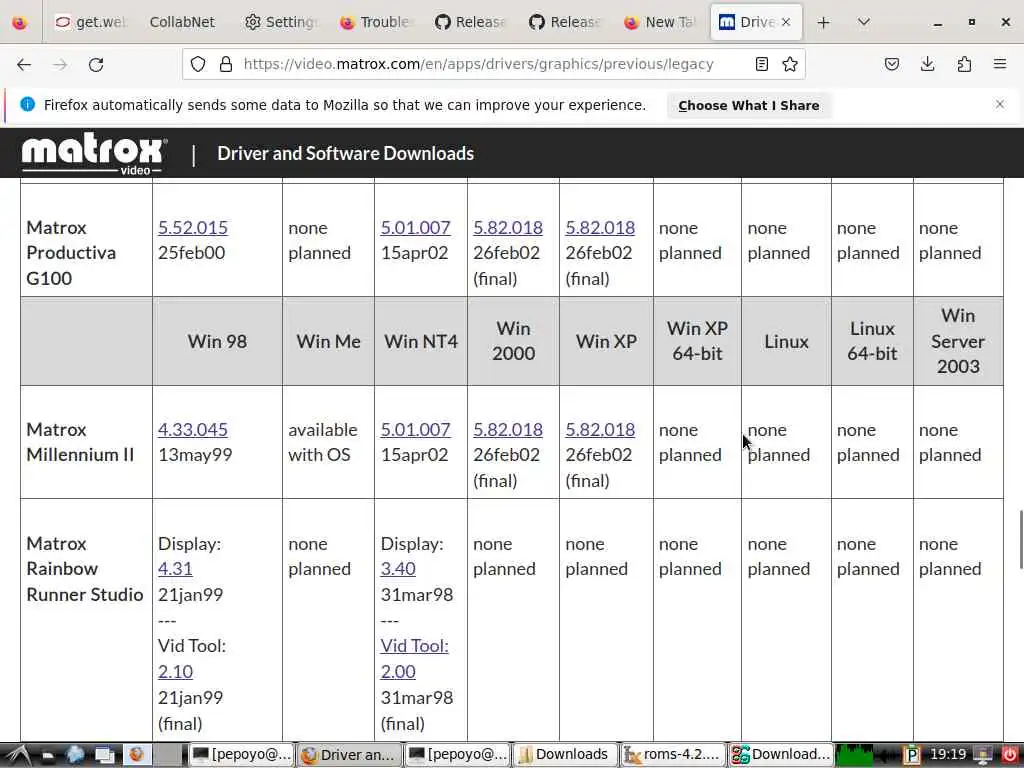The image size is (1024, 768).
Task: Open the Firefox downloads panel
Action: 927,64
